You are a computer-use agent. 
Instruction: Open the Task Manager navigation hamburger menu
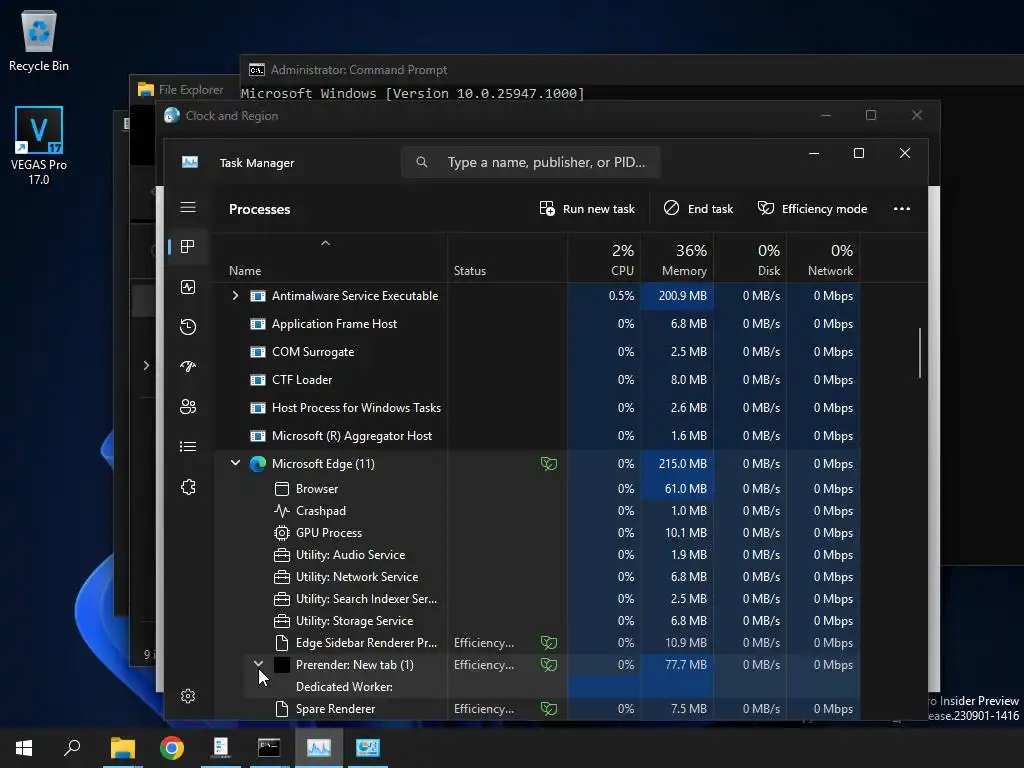pyautogui.click(x=188, y=207)
